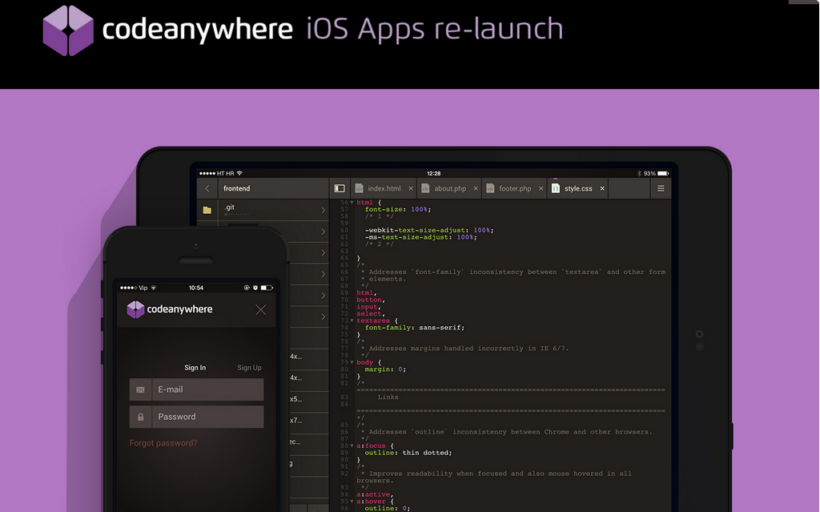Click the Password input field
This screenshot has width=820, height=512.
click(197, 417)
